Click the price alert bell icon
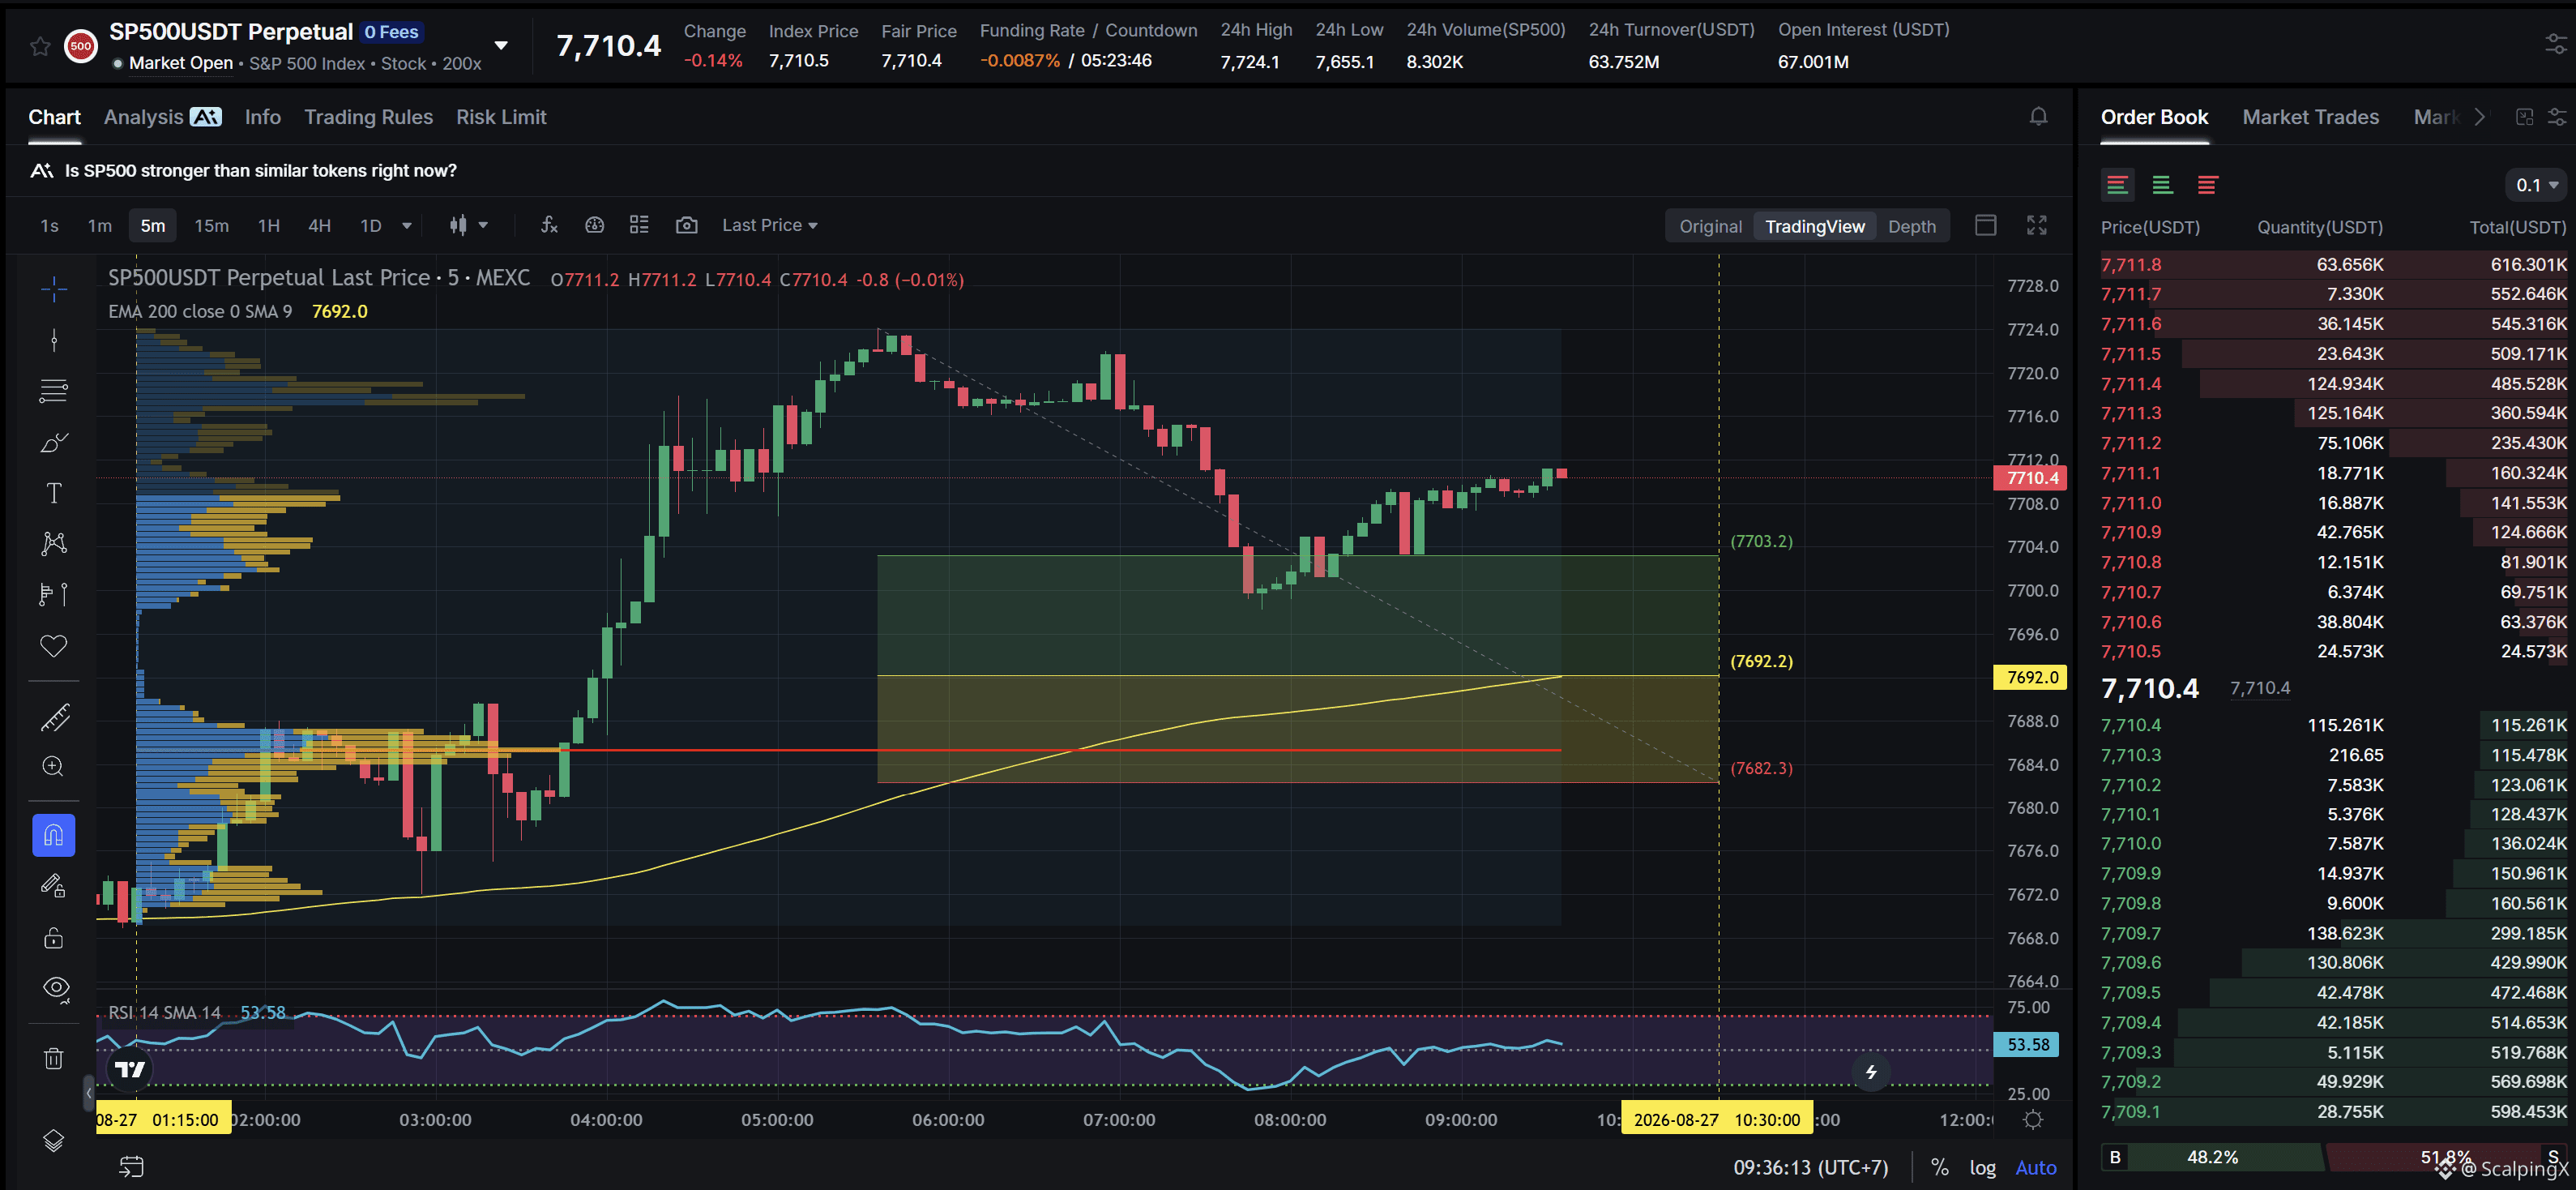This screenshot has width=2576, height=1190. tap(2038, 117)
